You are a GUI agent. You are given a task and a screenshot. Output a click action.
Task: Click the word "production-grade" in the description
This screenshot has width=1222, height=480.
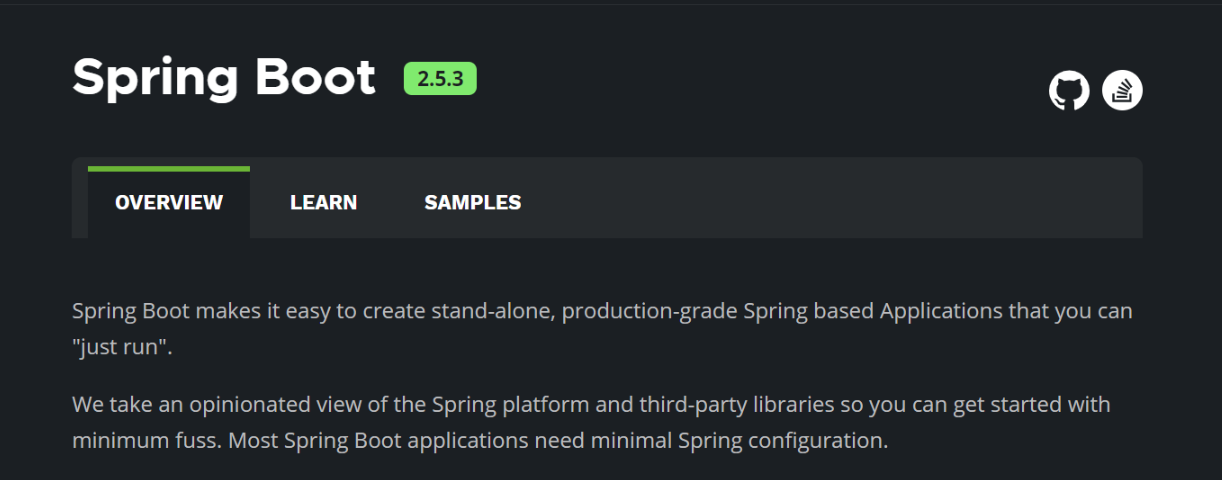650,311
